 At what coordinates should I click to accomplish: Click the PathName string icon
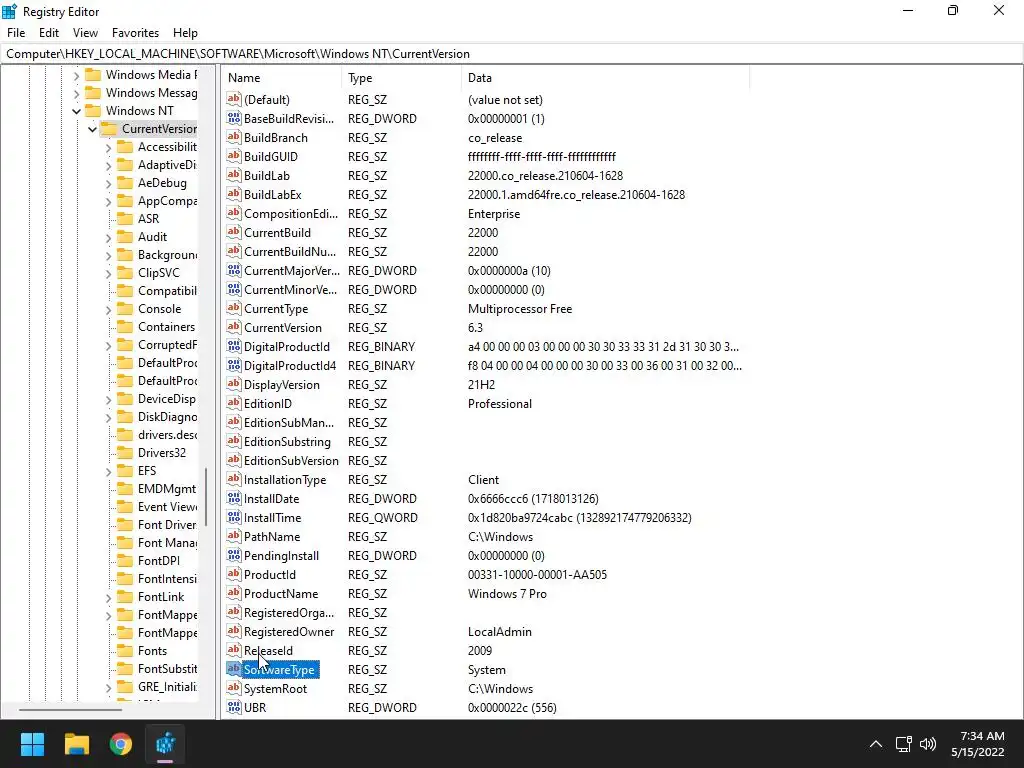(x=234, y=536)
